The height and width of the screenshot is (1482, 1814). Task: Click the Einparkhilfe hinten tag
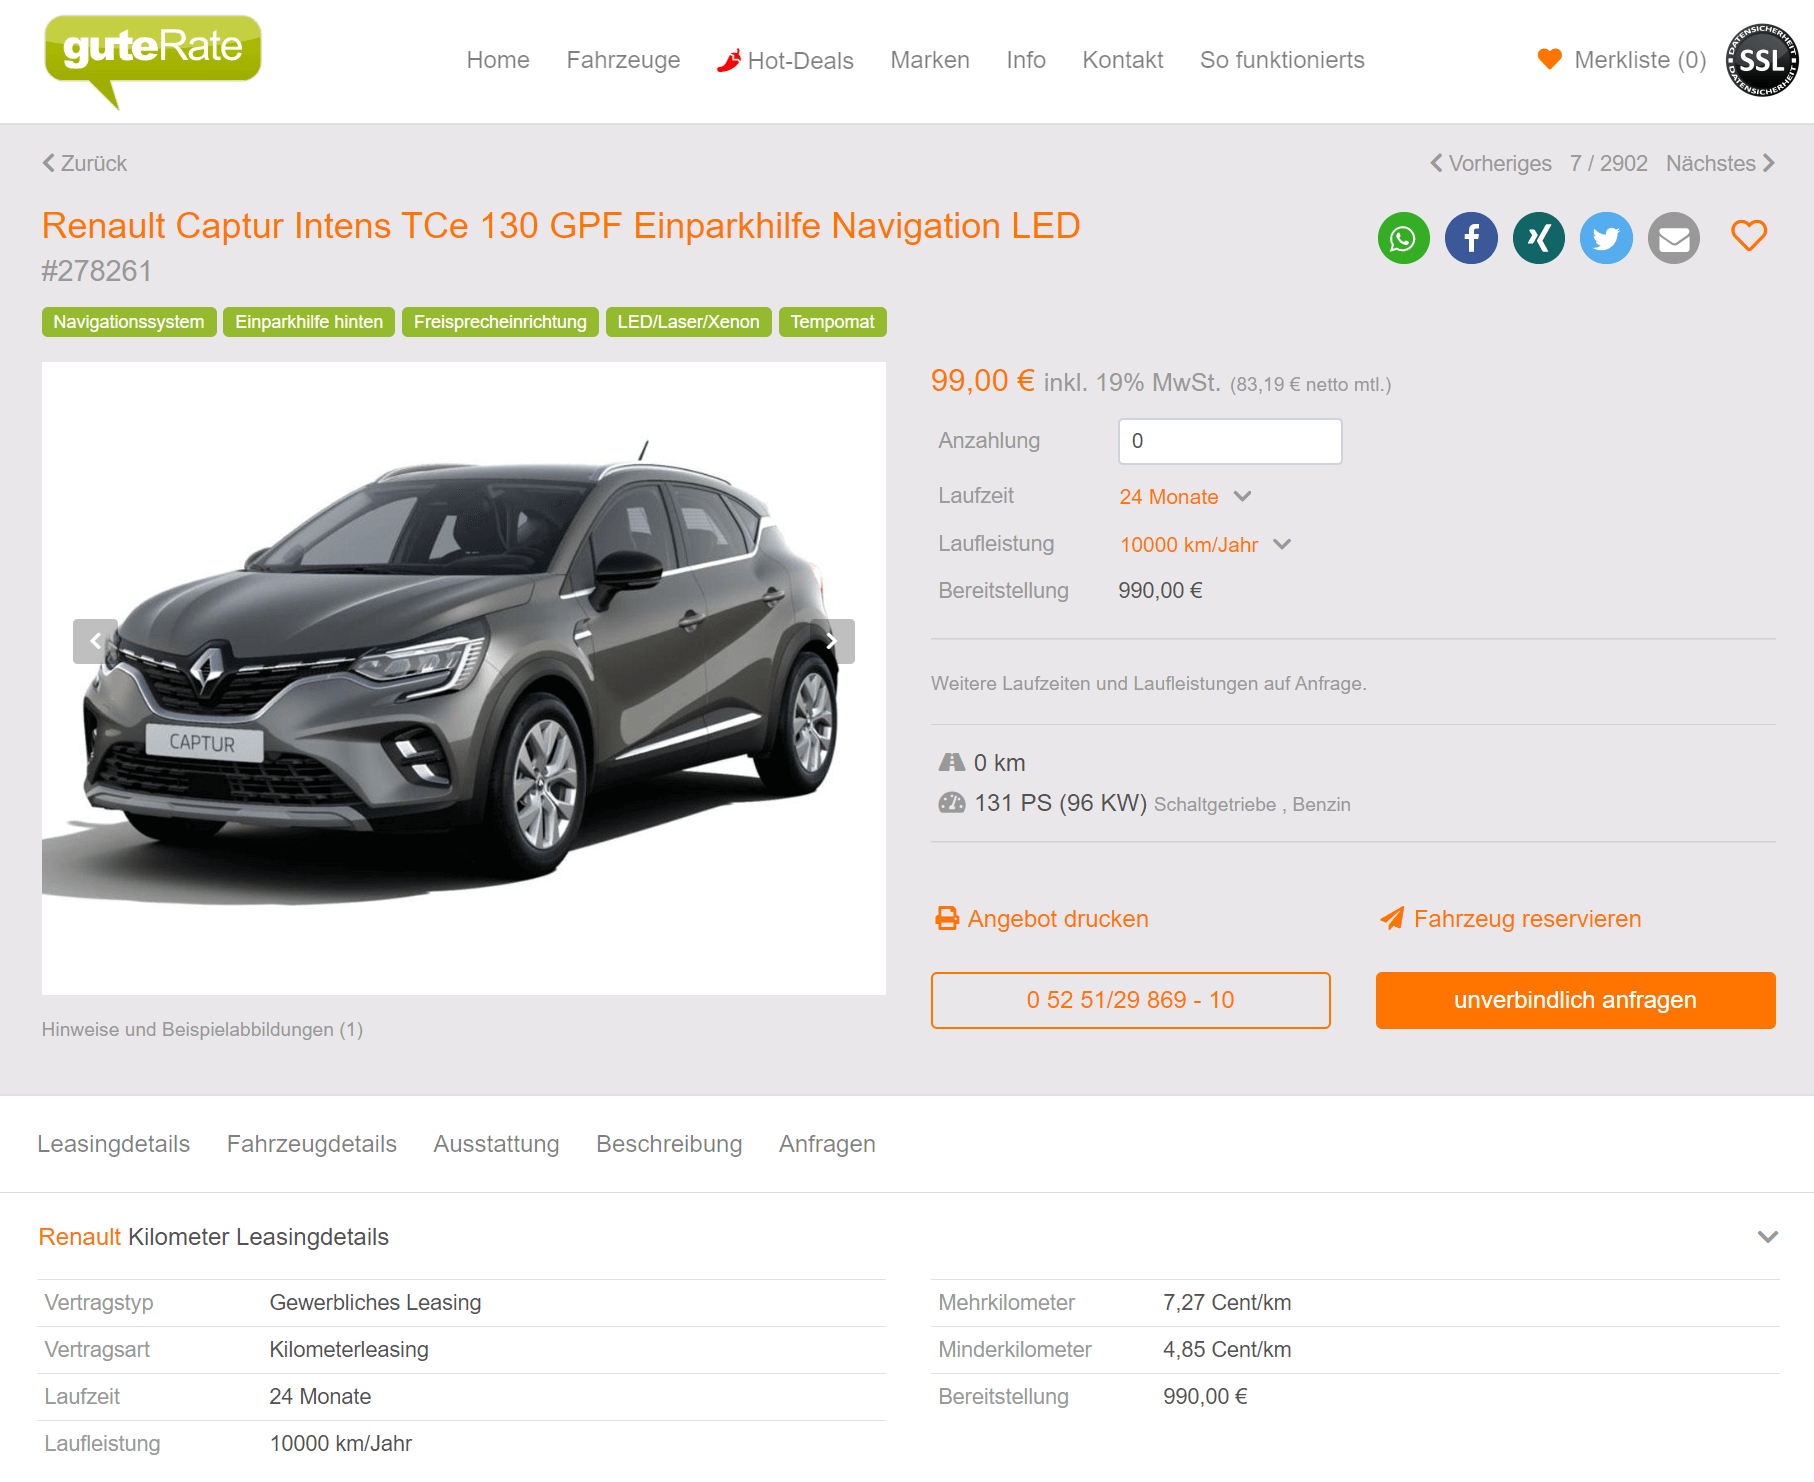(309, 322)
